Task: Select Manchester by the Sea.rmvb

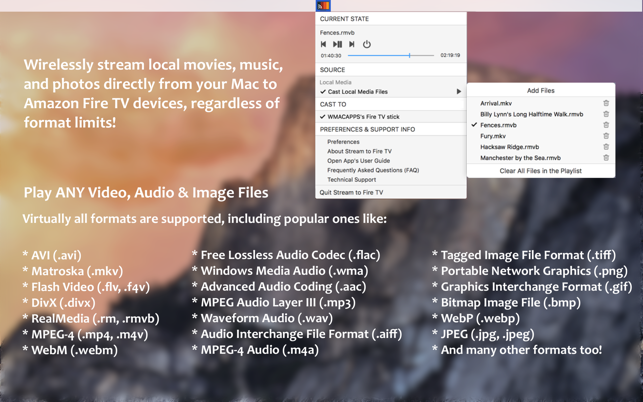Action: click(x=520, y=158)
